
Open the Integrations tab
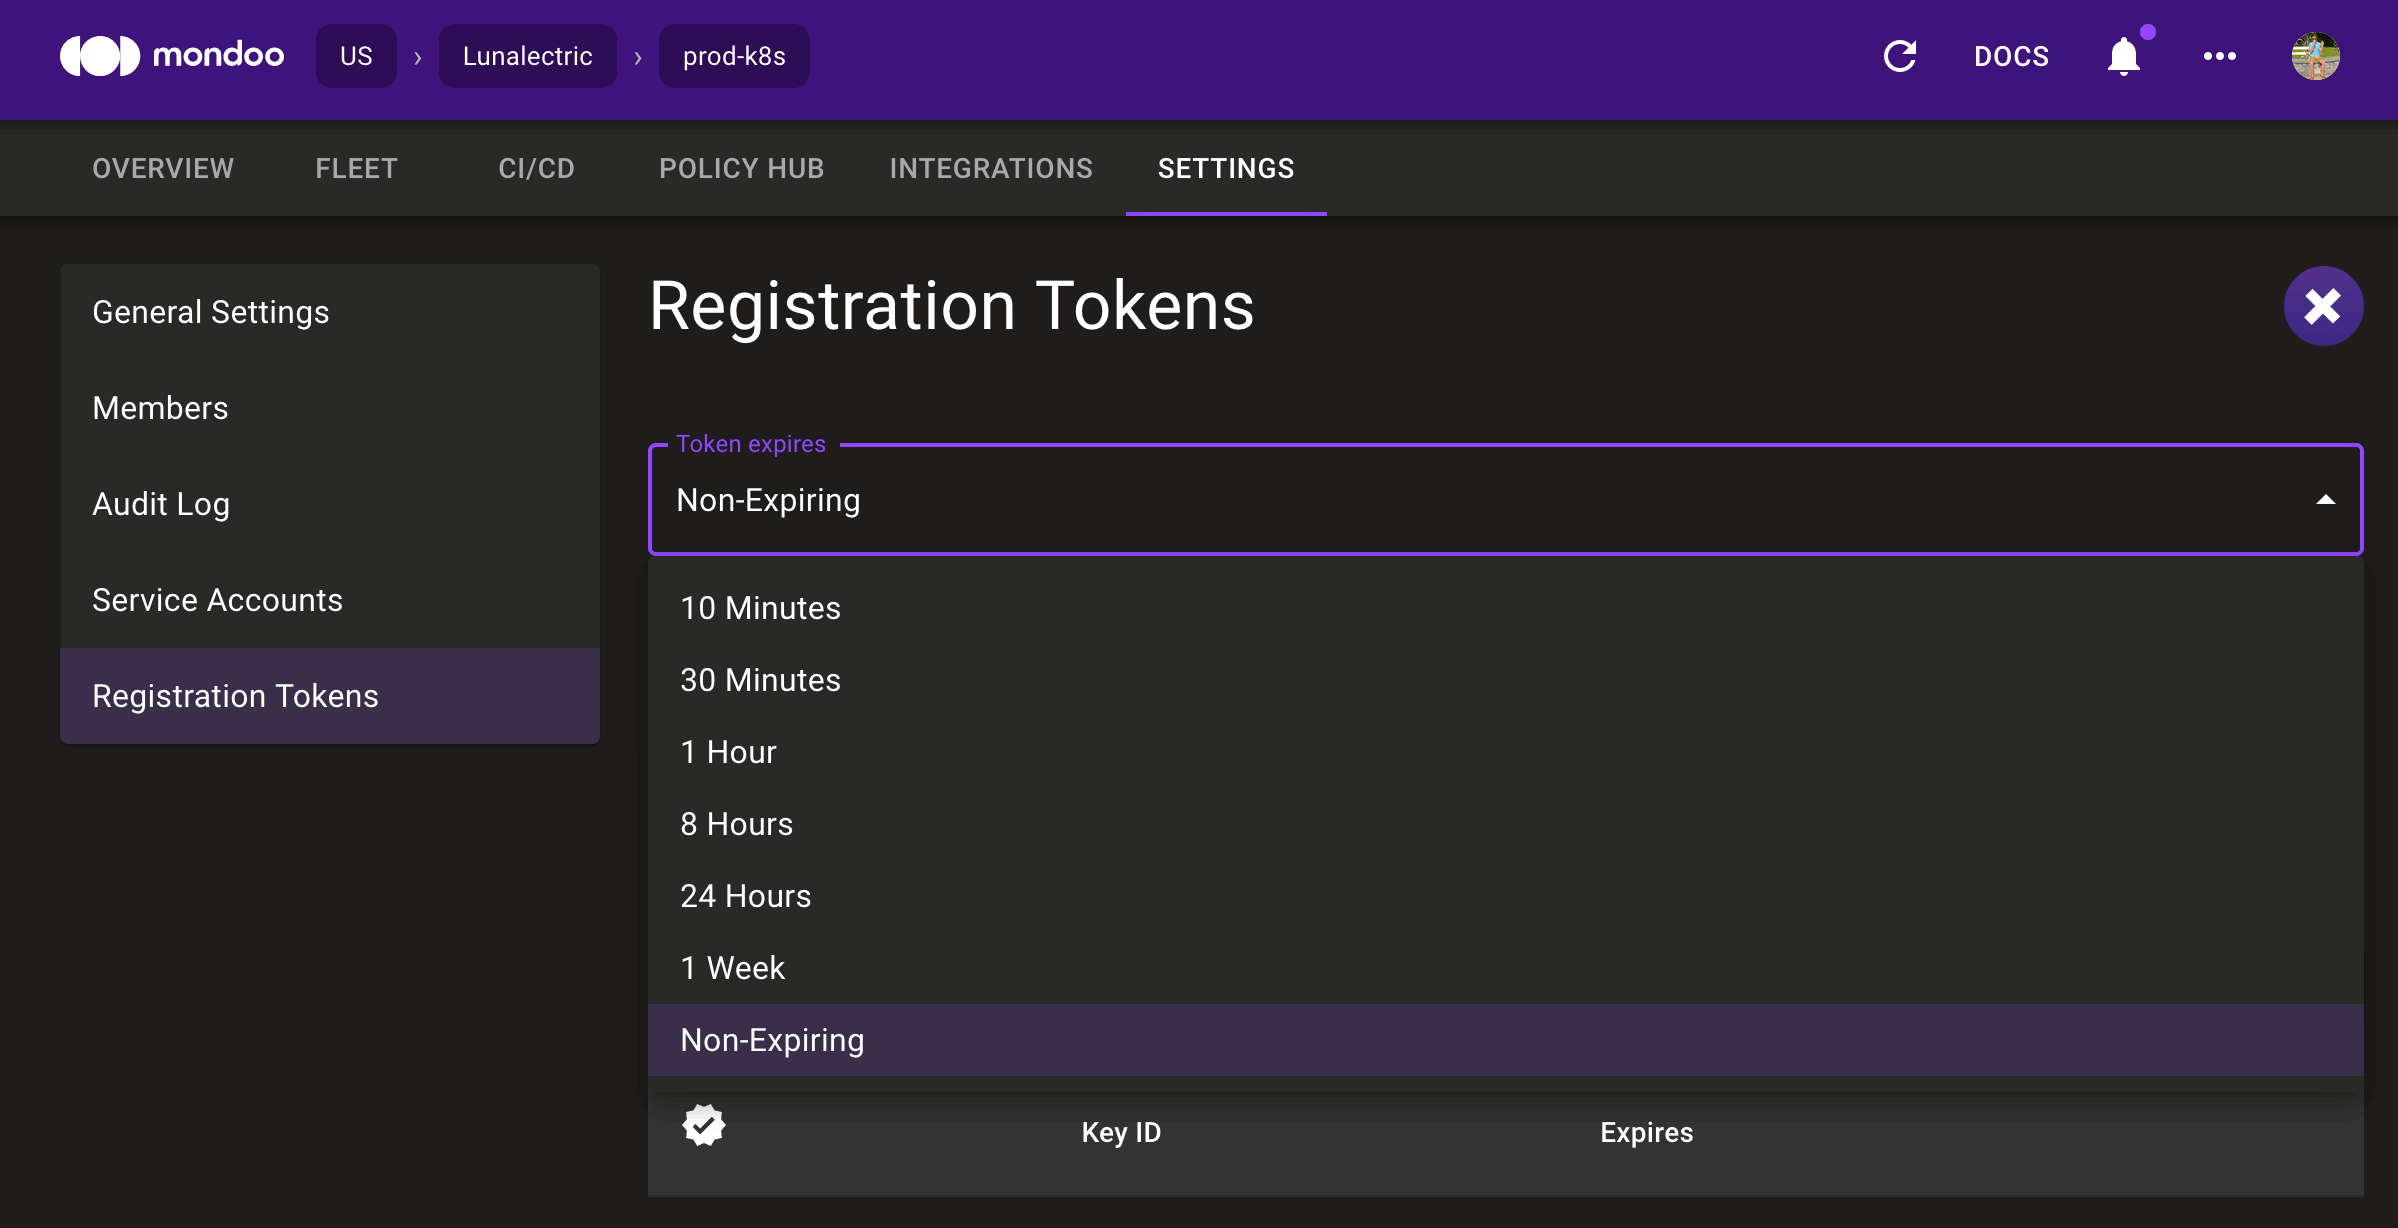point(991,168)
